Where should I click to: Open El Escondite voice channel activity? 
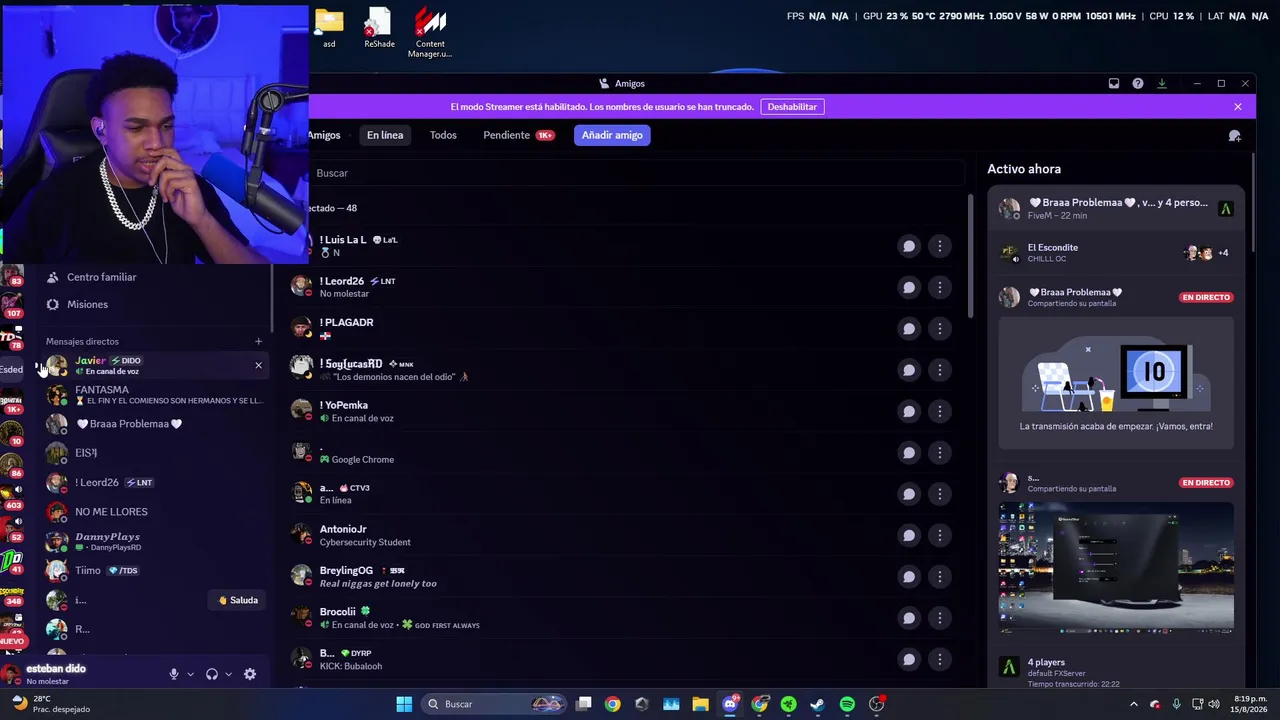coord(1116,253)
